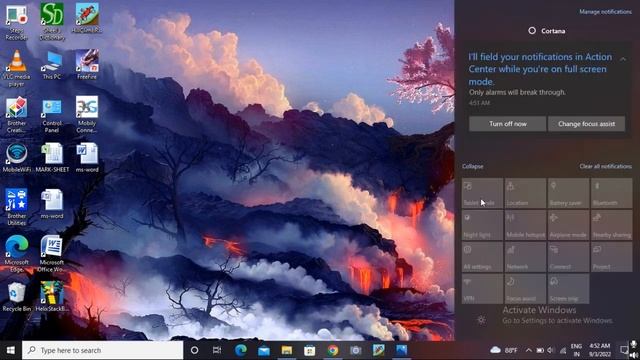Open Google Chrome in taskbar
The image size is (640, 360).
click(x=333, y=350)
